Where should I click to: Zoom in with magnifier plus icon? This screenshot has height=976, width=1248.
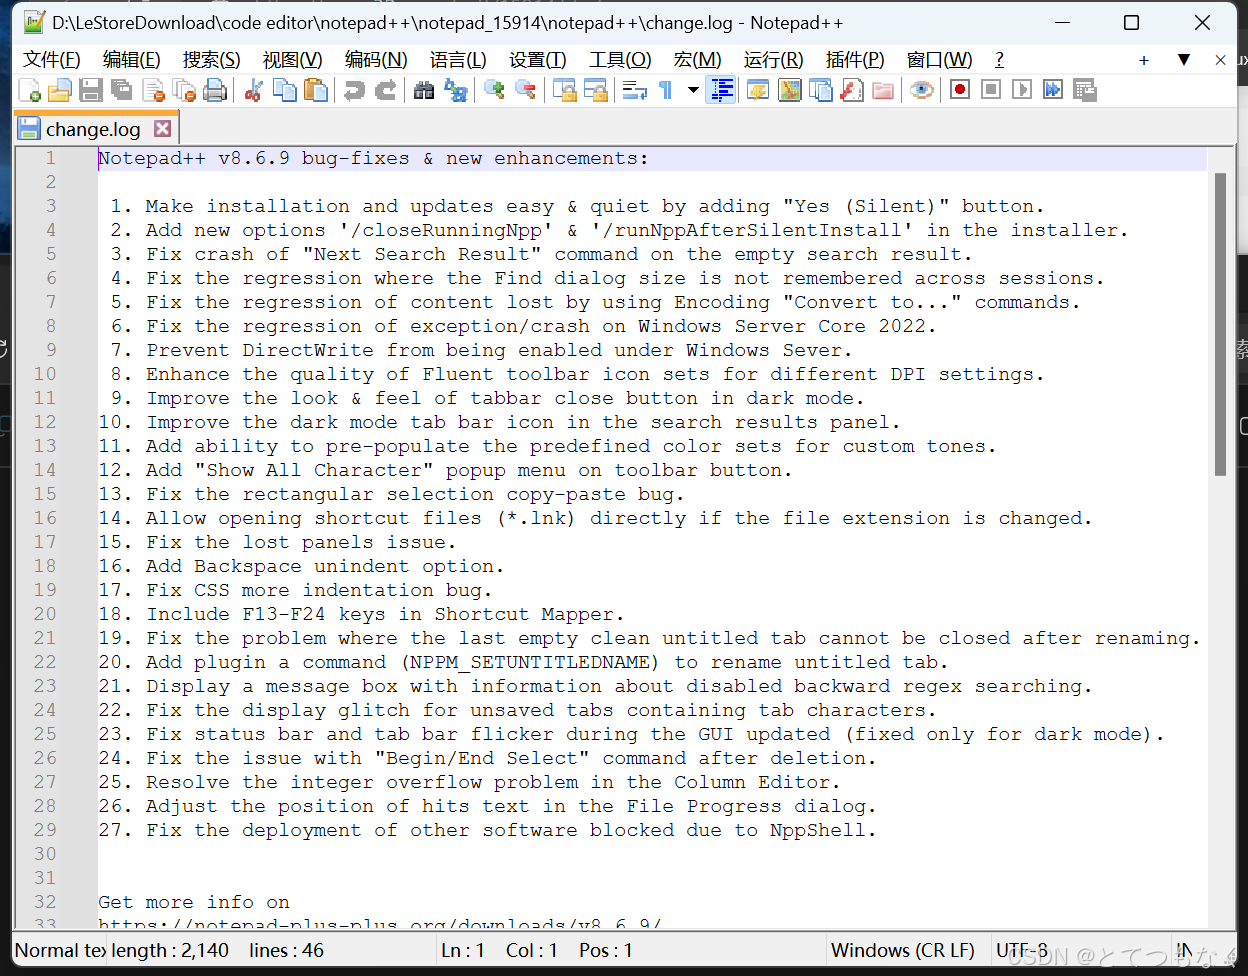(494, 91)
